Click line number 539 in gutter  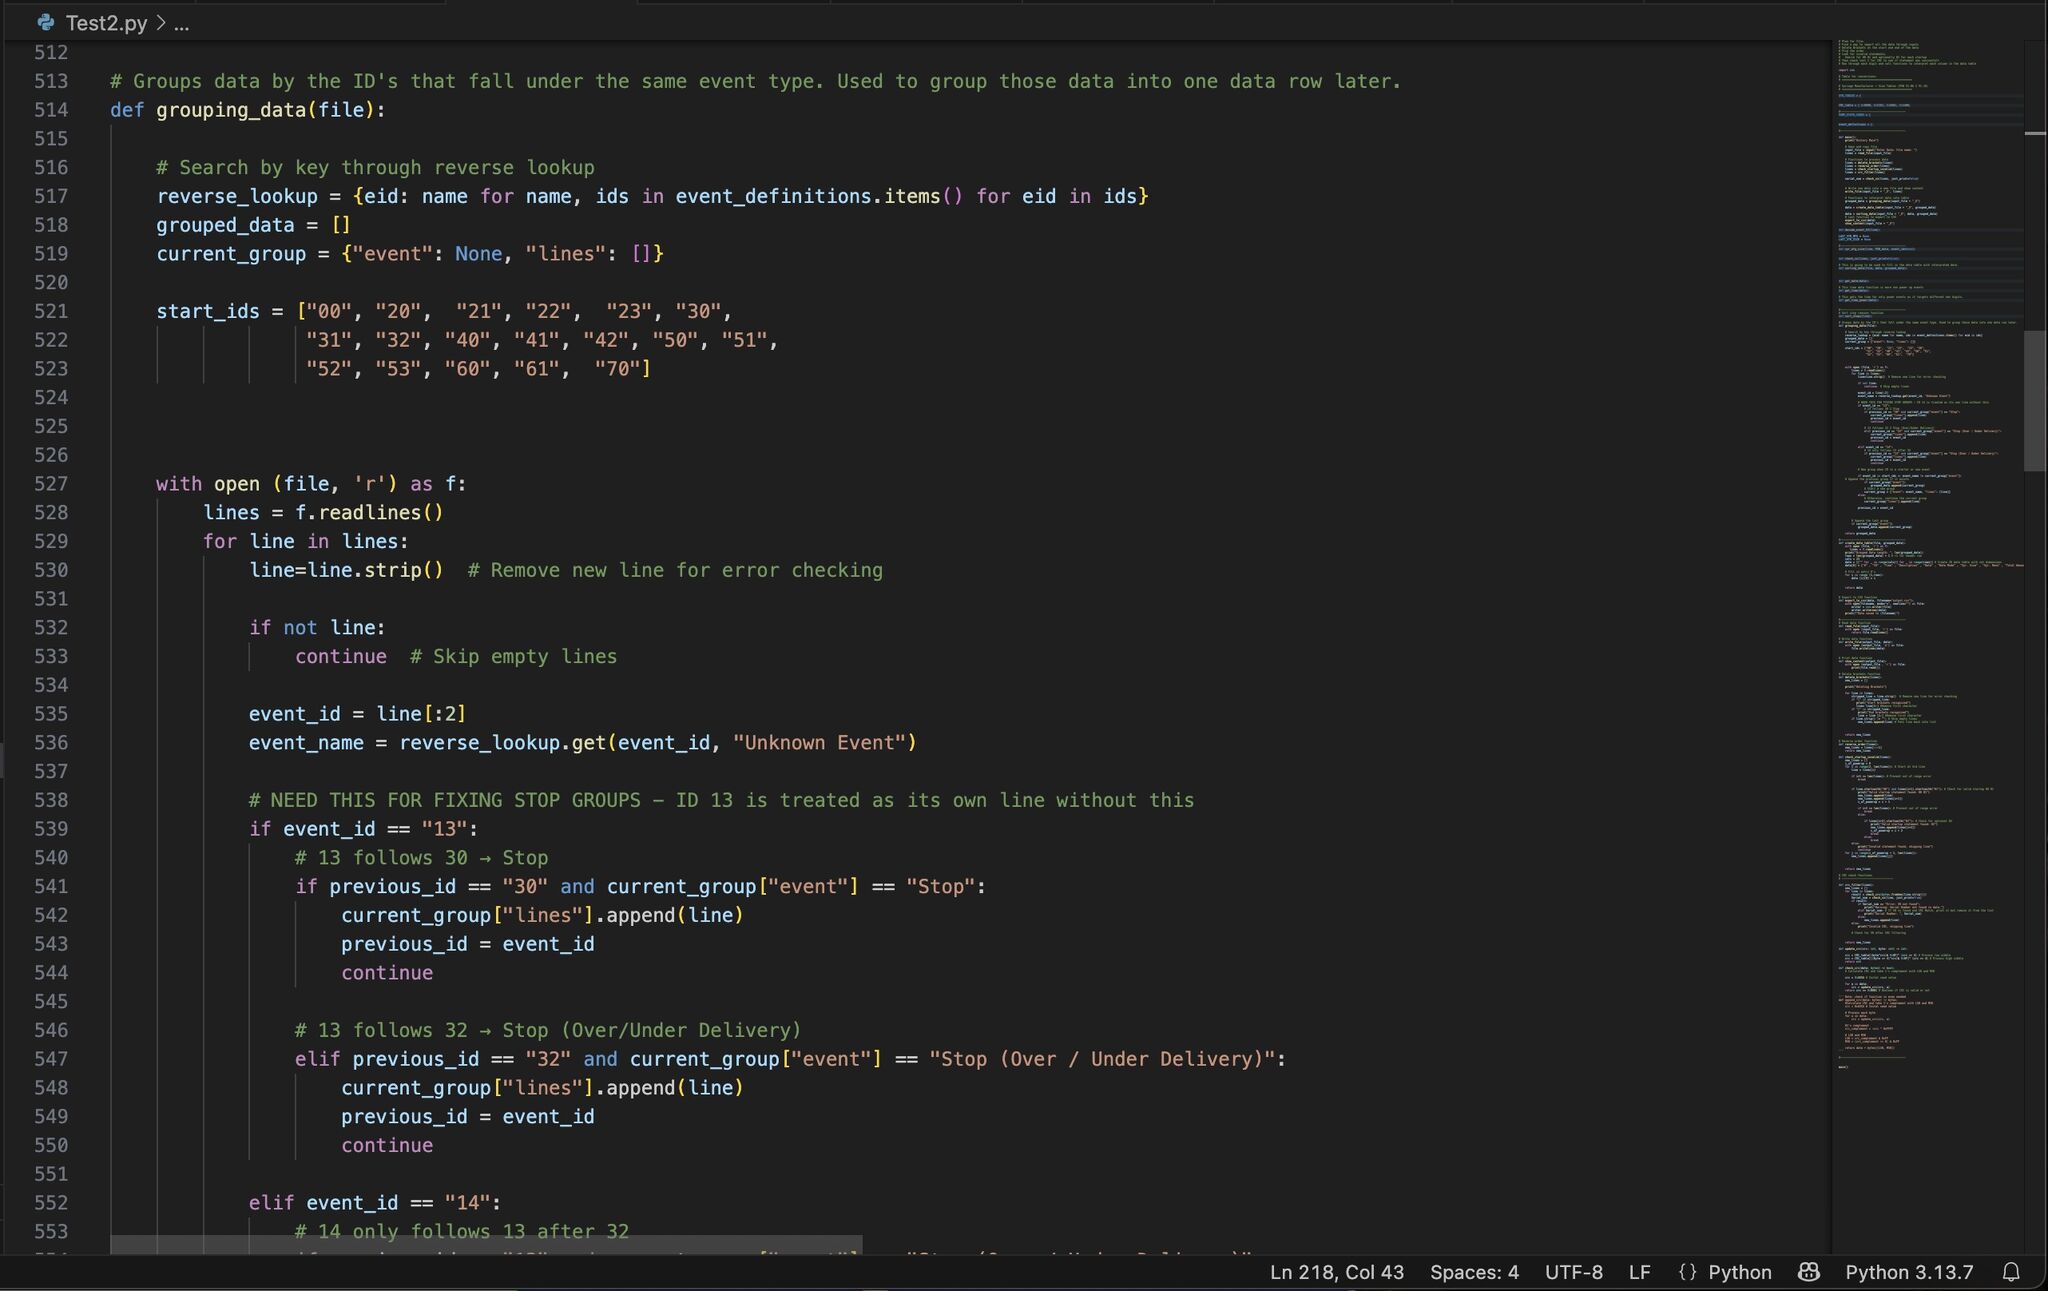pos(51,829)
